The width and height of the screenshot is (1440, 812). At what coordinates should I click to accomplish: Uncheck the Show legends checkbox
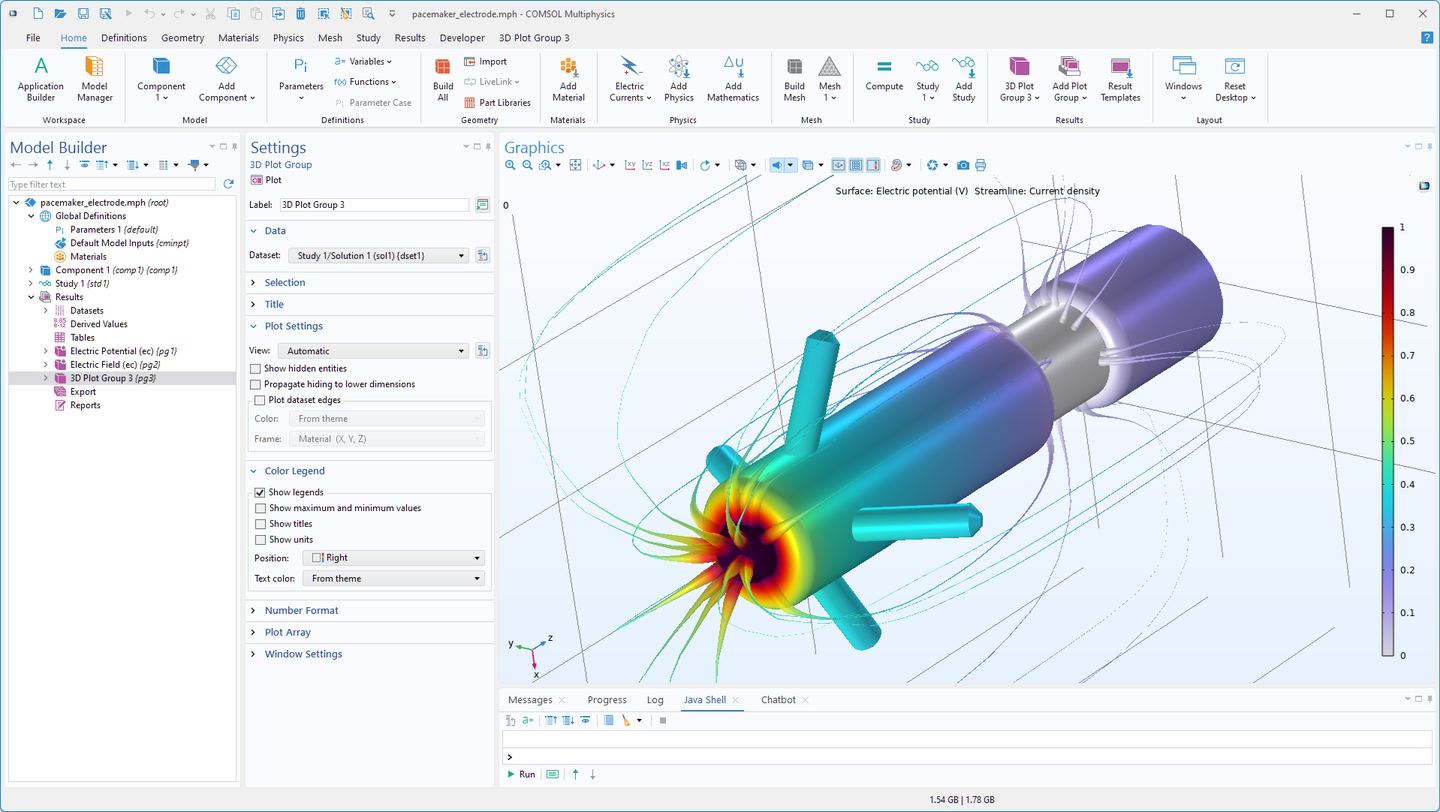pyautogui.click(x=261, y=492)
